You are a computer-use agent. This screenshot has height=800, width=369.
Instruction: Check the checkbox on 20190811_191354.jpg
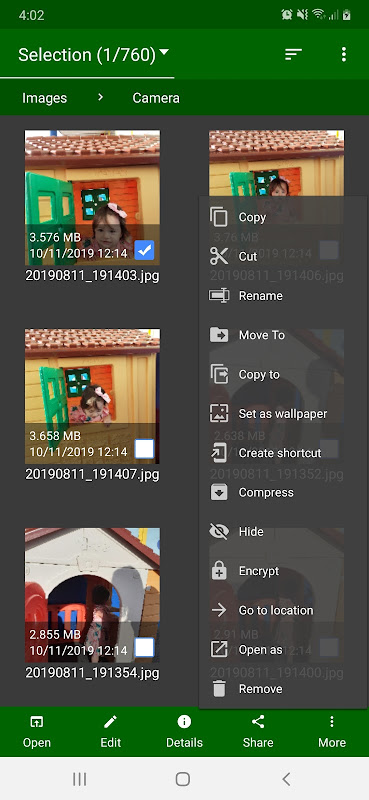coord(144,647)
